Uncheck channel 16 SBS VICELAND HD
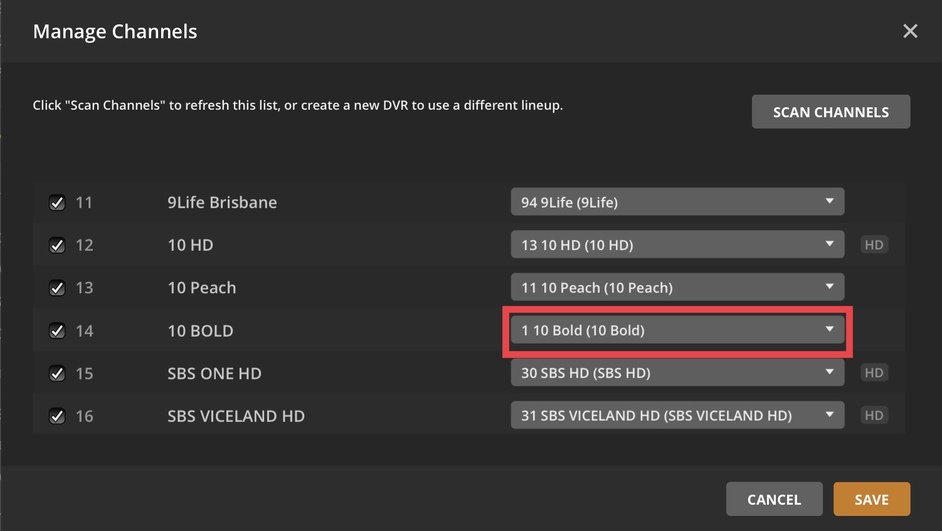 [57, 416]
